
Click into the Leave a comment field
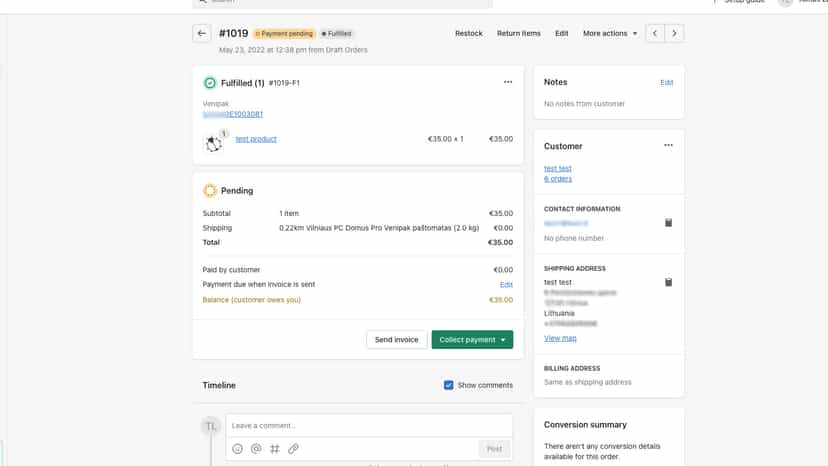click(369, 426)
